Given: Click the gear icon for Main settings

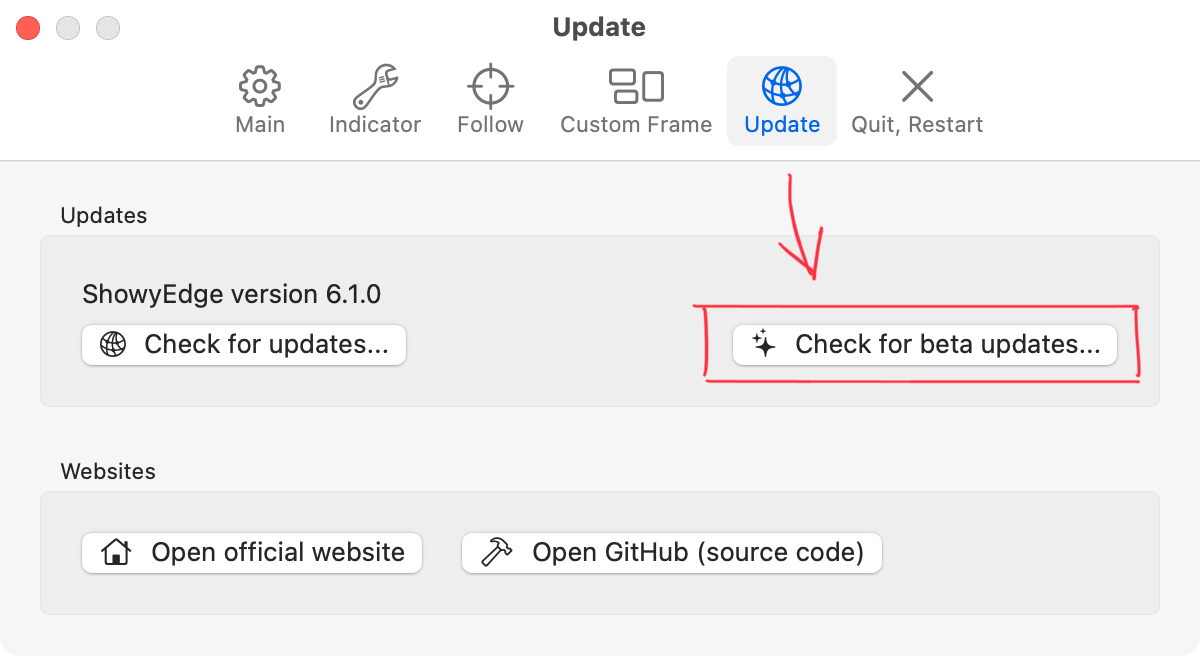Looking at the screenshot, I should click(260, 86).
